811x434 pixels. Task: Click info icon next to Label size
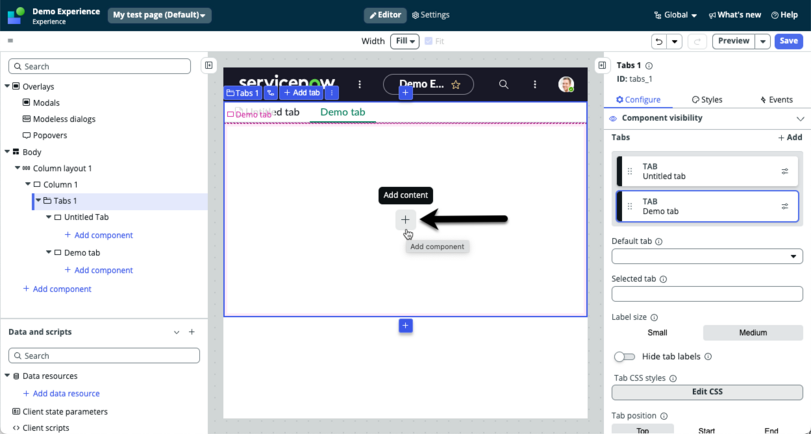pos(654,318)
